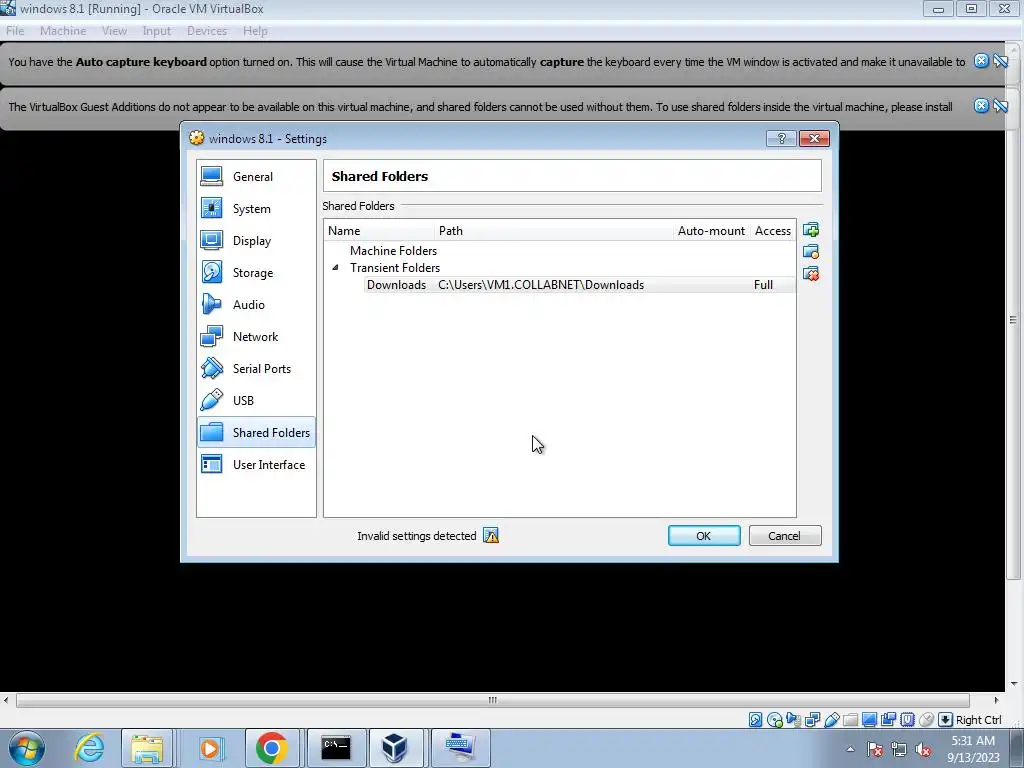Screen dimensions: 1024x768
Task: Select the Display settings category
Action: pos(256,241)
